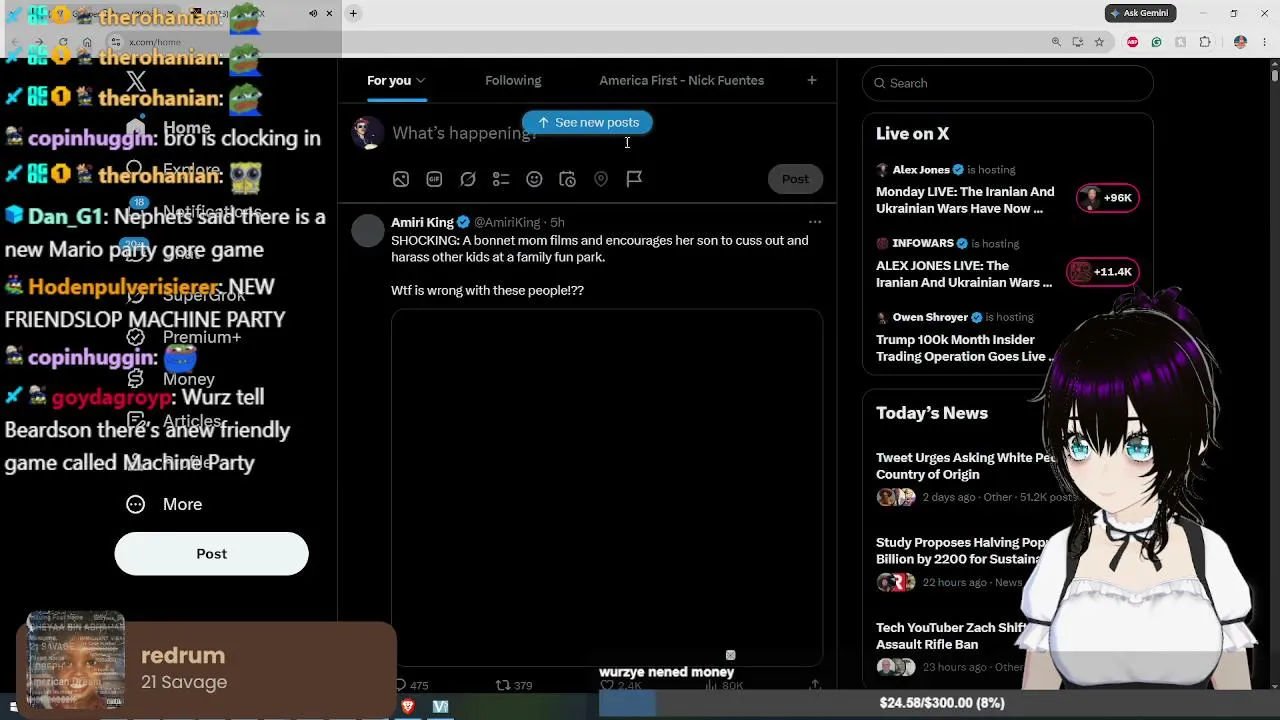Open Amiri King profile link
1280x720 pixels.
point(422,222)
